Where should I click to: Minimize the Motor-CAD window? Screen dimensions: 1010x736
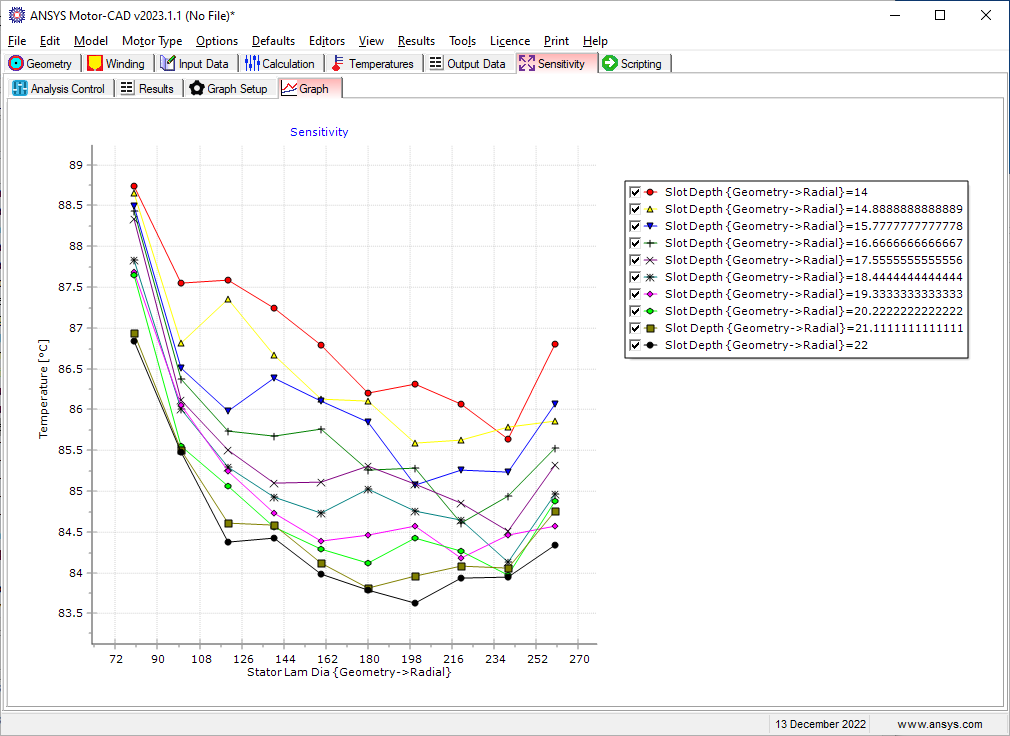pyautogui.click(x=895, y=15)
